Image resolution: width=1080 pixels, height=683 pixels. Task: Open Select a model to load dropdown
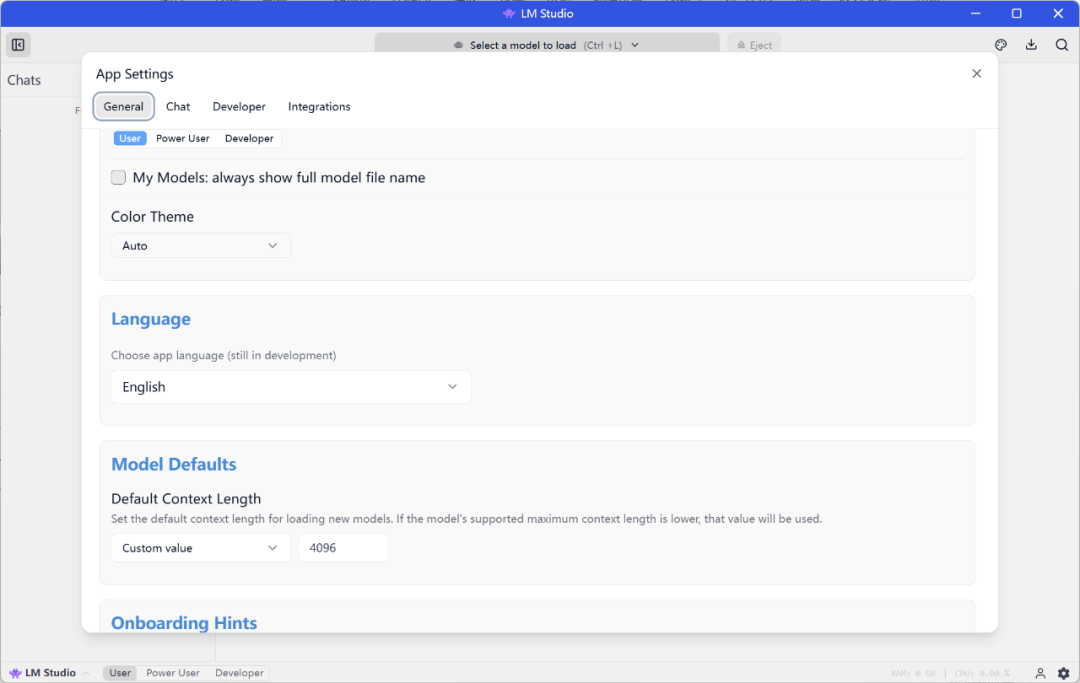coord(547,45)
